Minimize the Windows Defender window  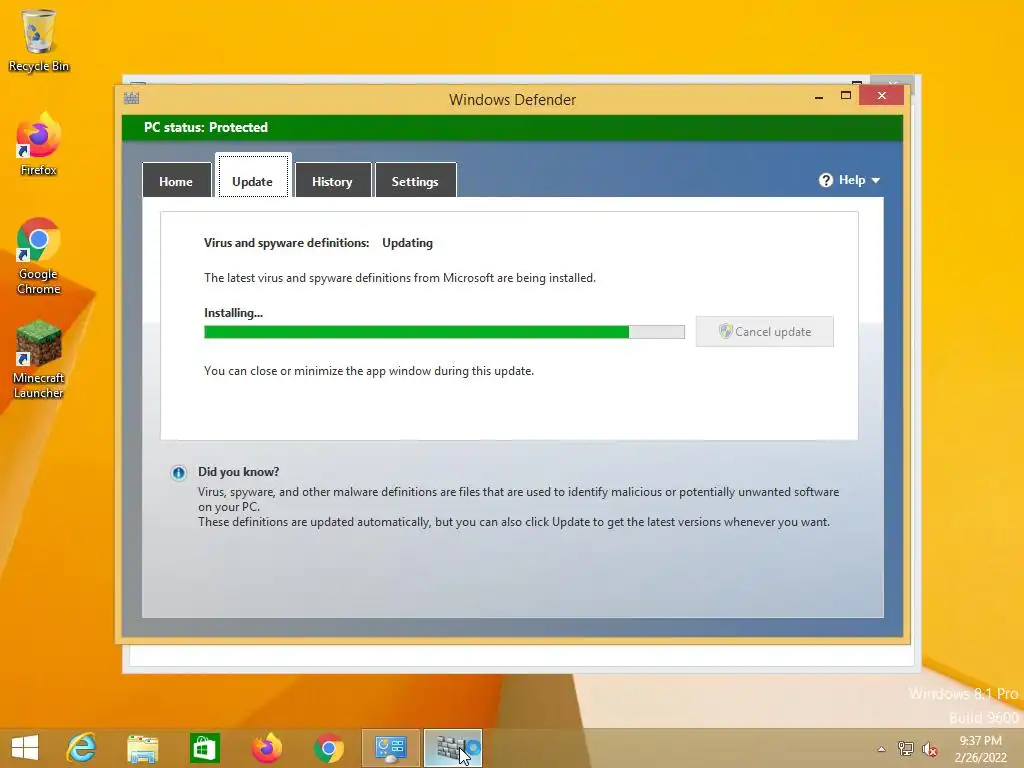click(819, 96)
